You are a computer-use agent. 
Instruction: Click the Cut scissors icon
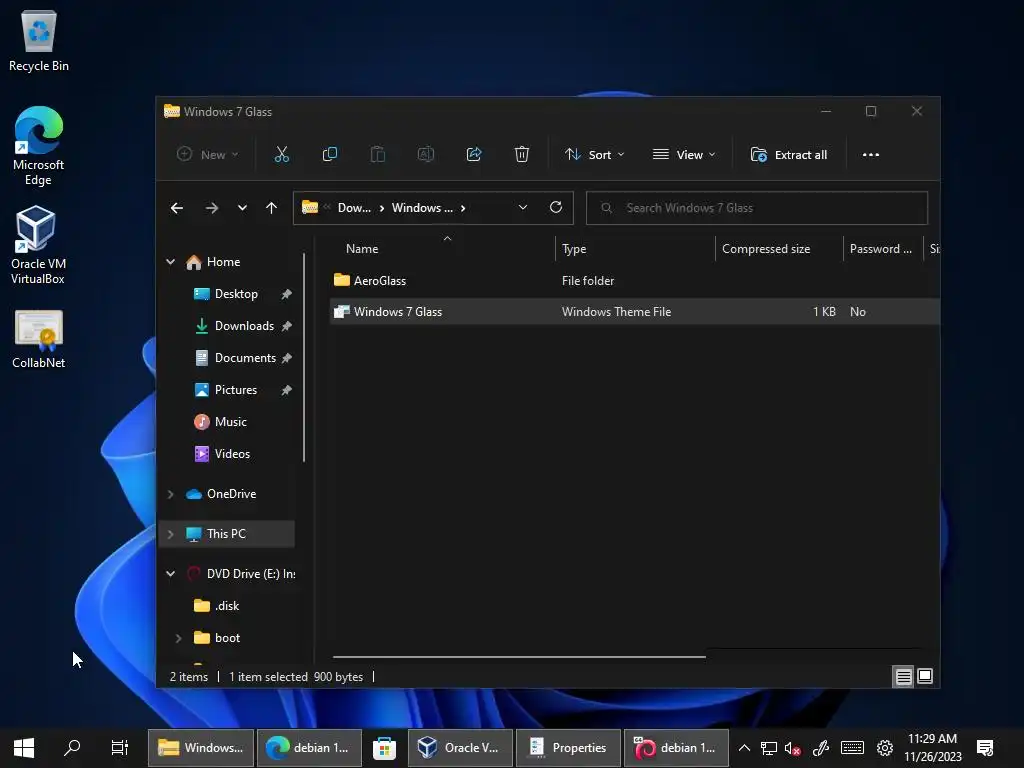click(x=281, y=155)
